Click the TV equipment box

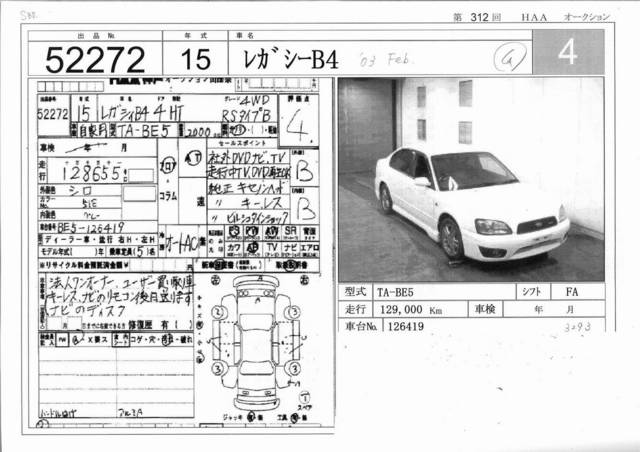(x=271, y=248)
